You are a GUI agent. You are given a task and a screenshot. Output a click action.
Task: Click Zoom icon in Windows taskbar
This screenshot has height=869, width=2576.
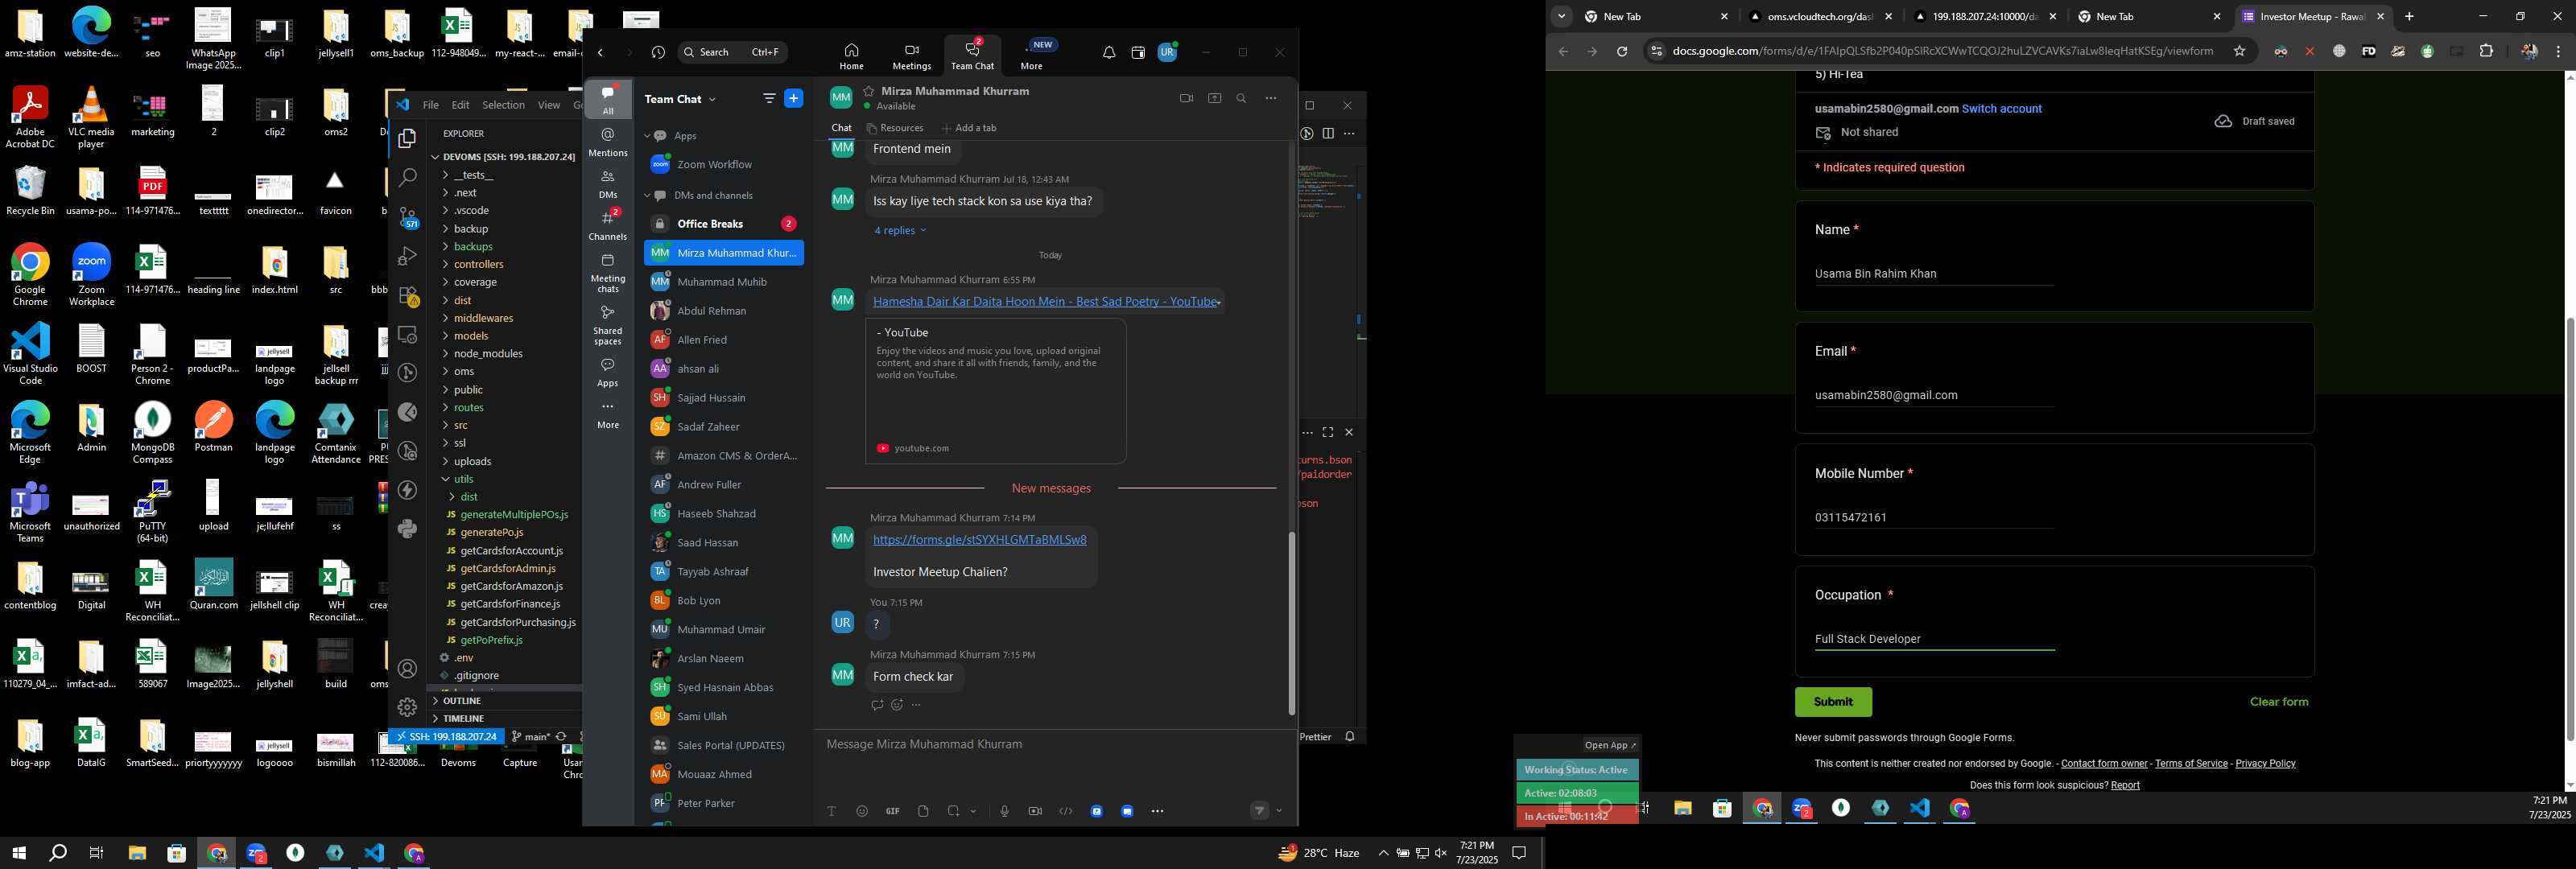pos(256,853)
